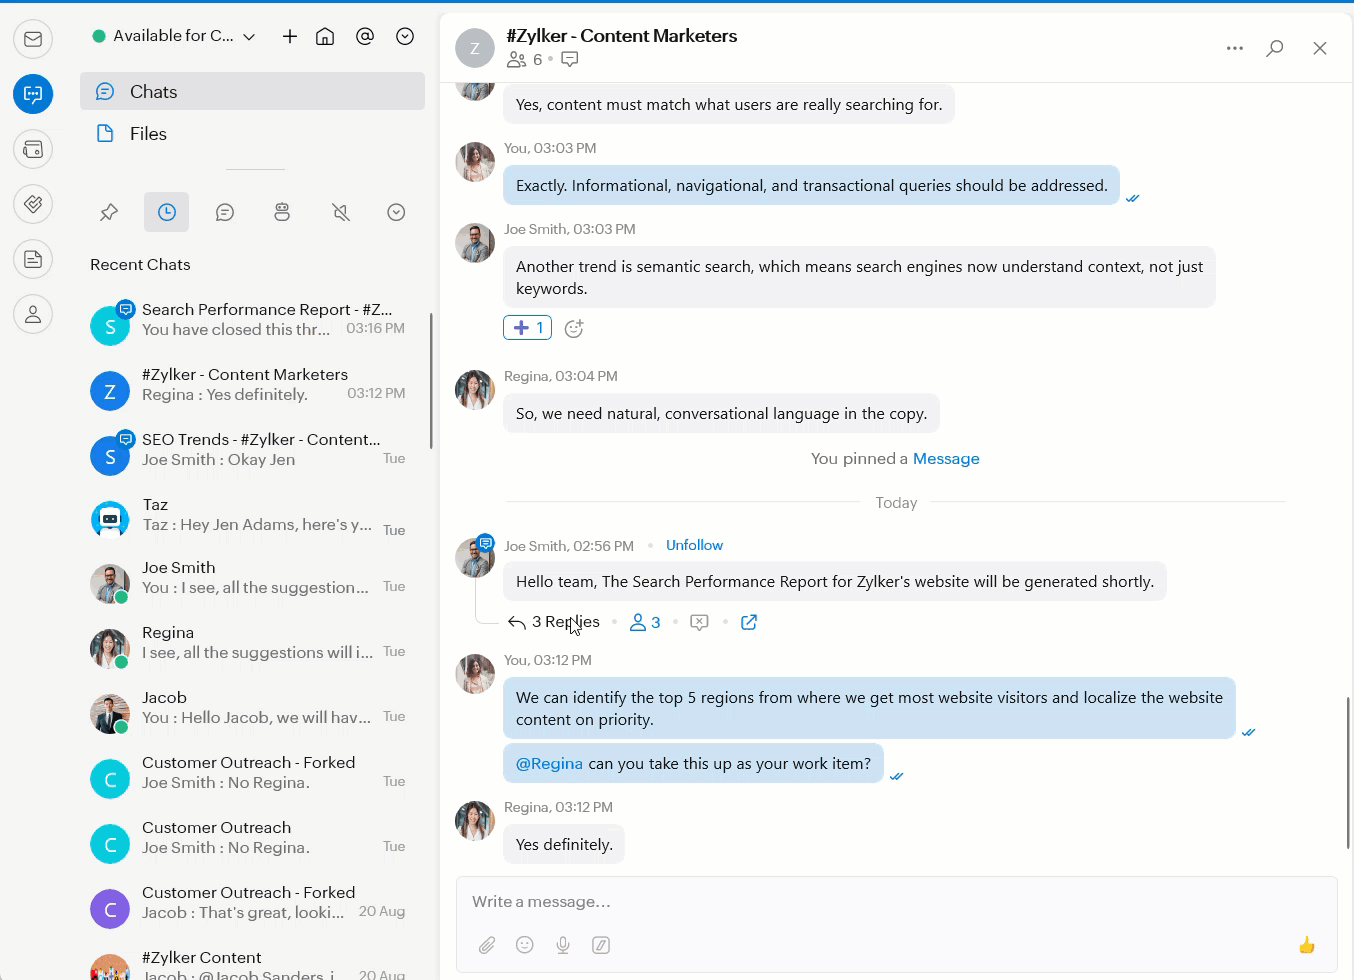Close thread via the thread-close icon
Viewport: 1354px width, 980px height.
[700, 622]
